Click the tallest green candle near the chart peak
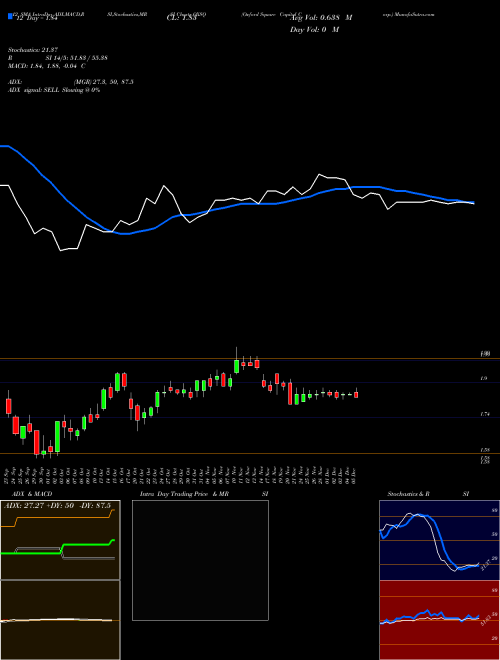The width and height of the screenshot is (500, 660). pos(237,366)
